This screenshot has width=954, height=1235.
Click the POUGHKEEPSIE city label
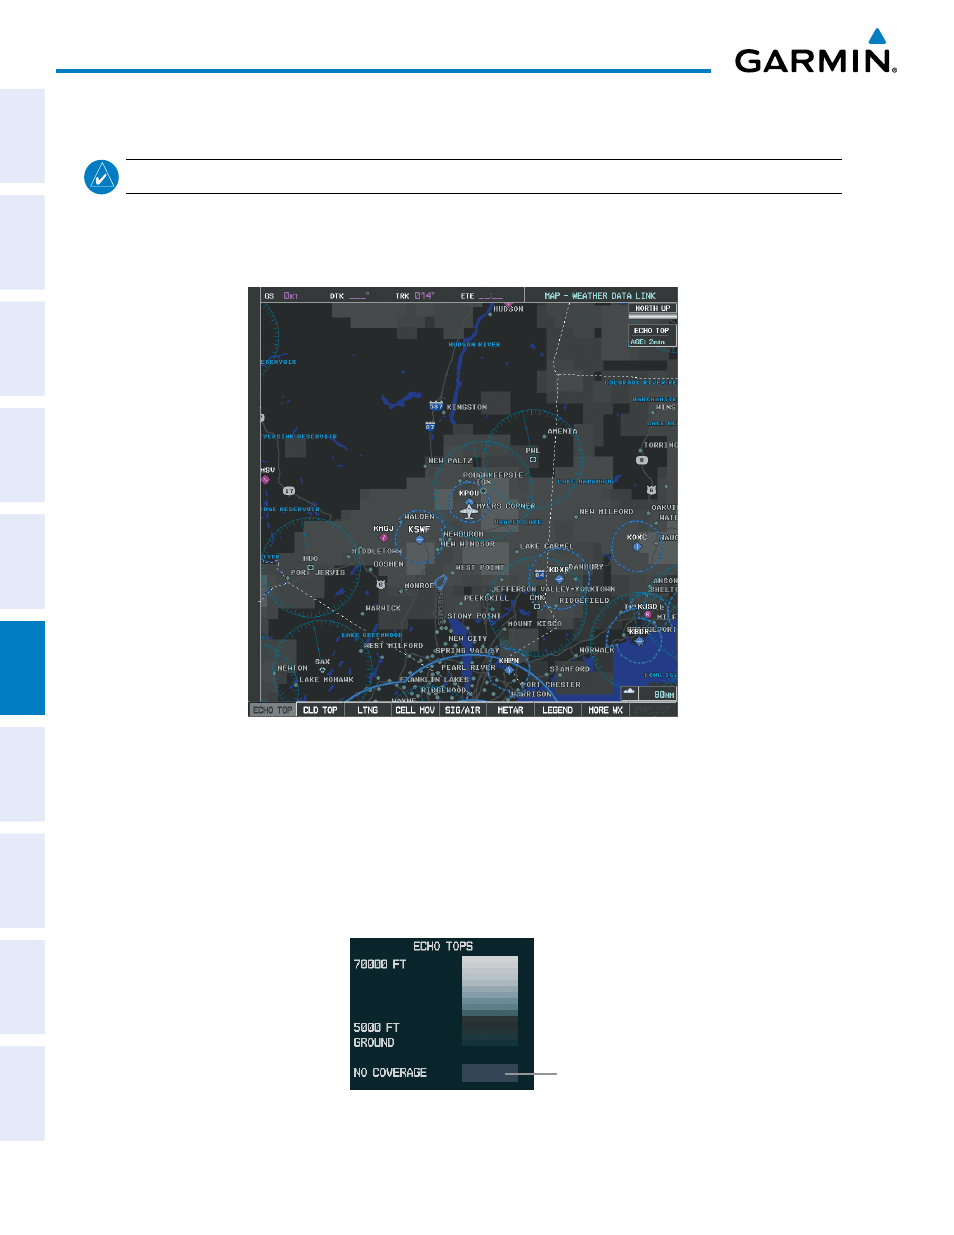493,475
